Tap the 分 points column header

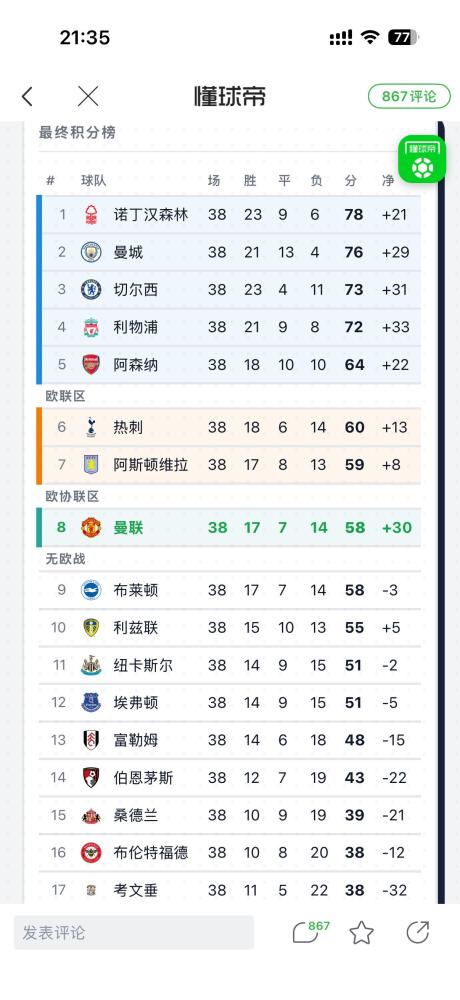click(x=350, y=180)
